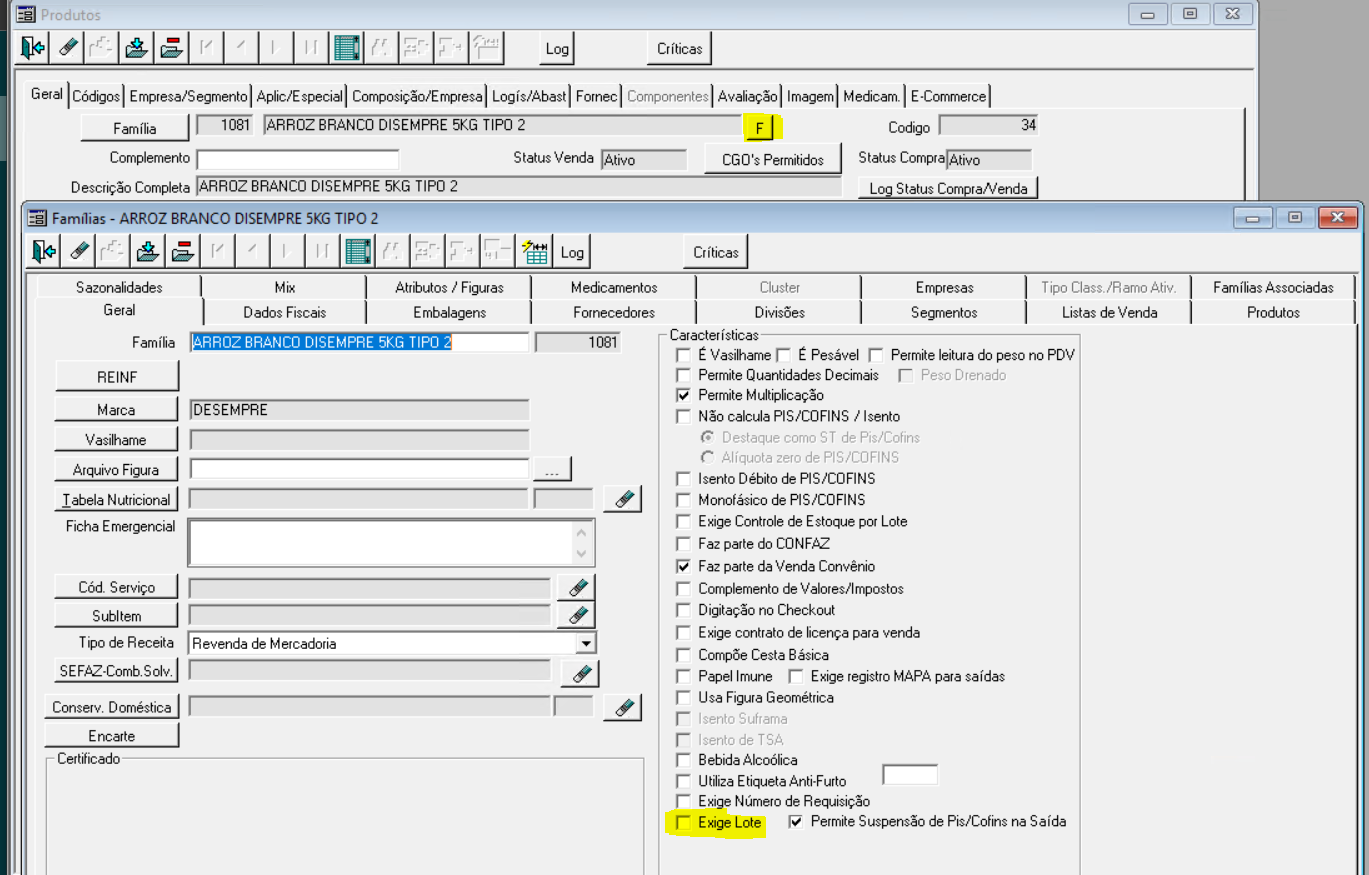The image size is (1369, 875).
Task: Open the Fornecedores tab in Famílias
Action: 614,312
